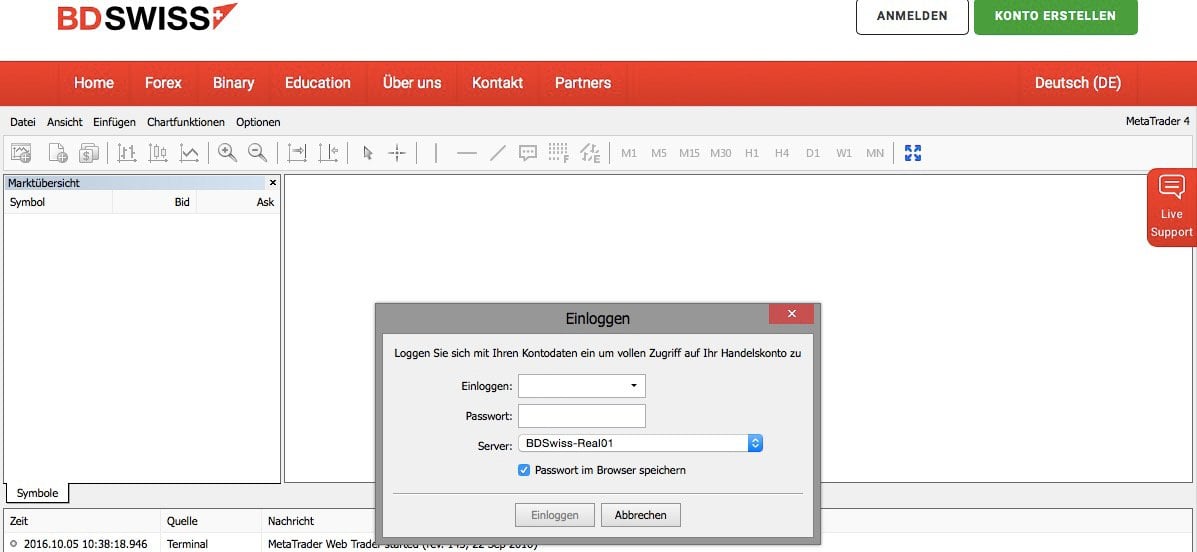The width and height of the screenshot is (1197, 552).
Task: Click the new order document icon
Action: pyautogui.click(x=58, y=153)
